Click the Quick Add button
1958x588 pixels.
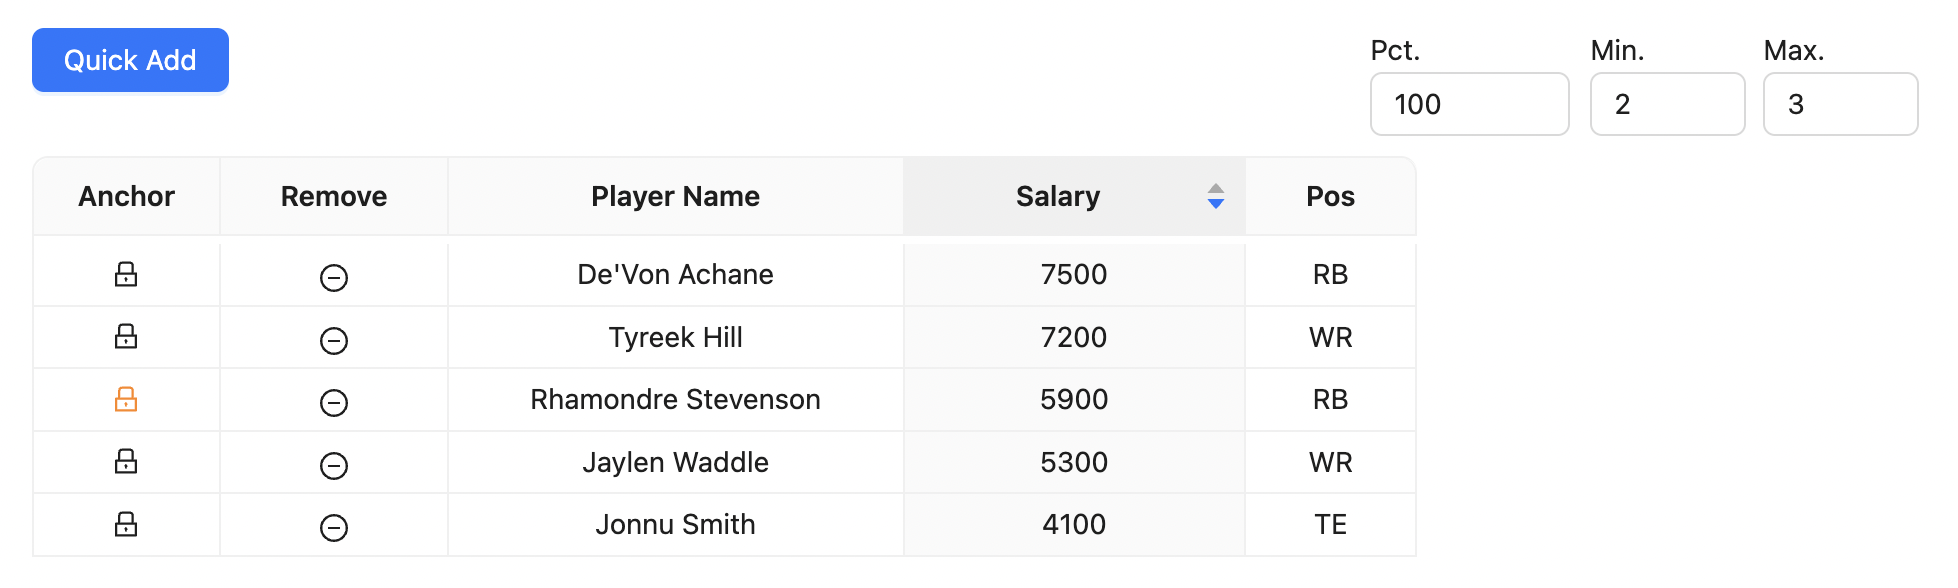(x=130, y=60)
